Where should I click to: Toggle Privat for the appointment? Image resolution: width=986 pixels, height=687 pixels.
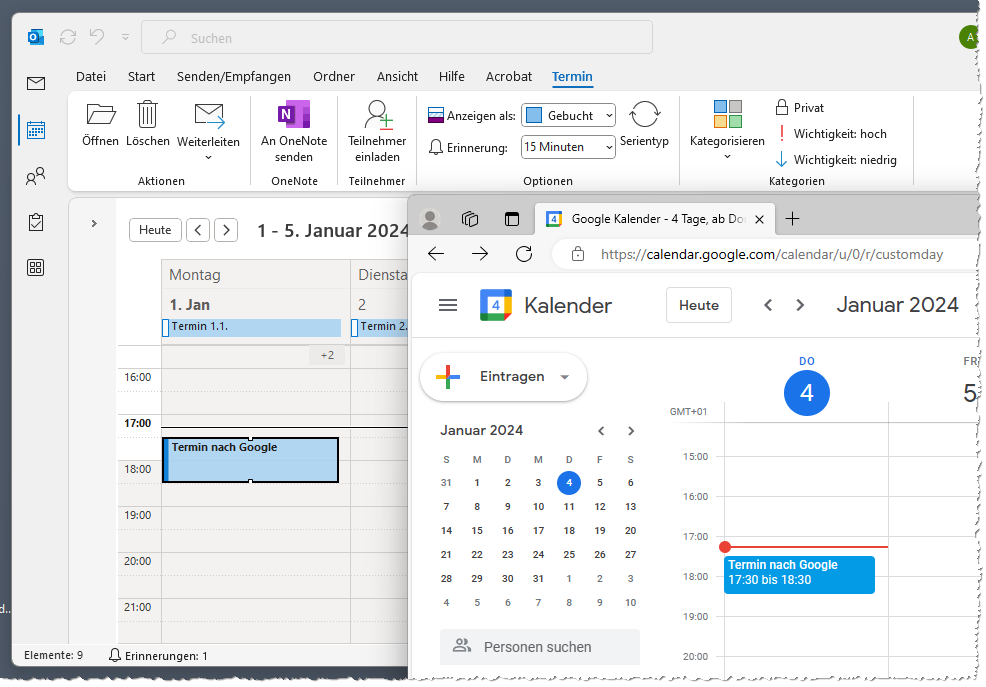[800, 107]
